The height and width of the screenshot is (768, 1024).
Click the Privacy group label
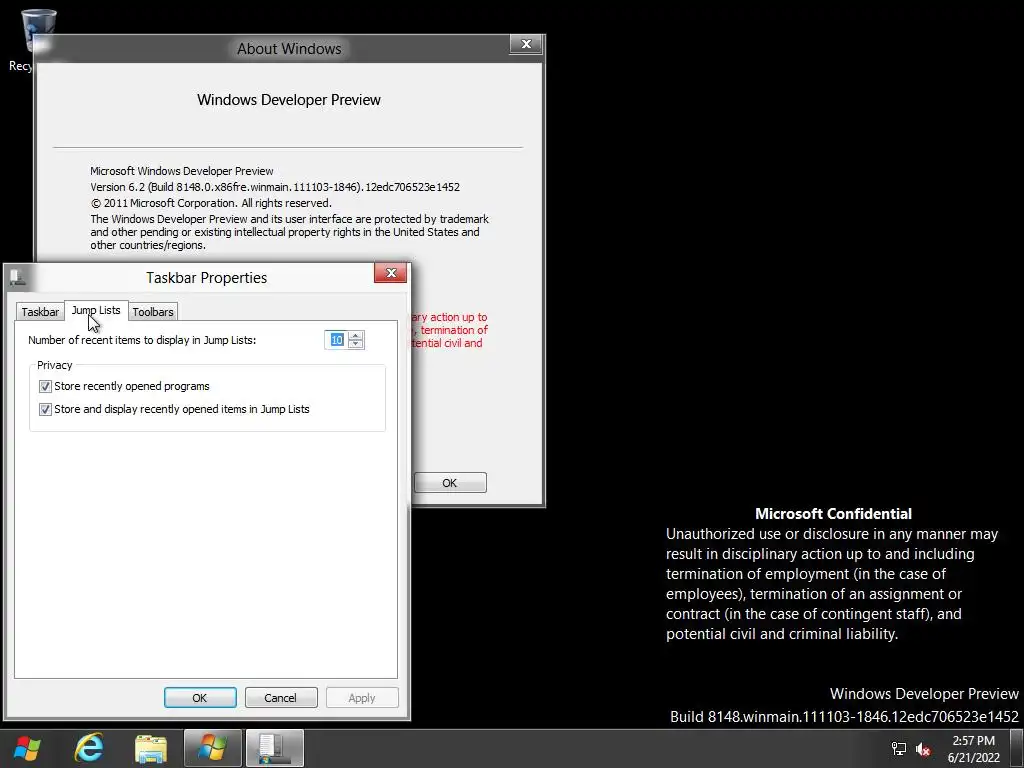[55, 365]
